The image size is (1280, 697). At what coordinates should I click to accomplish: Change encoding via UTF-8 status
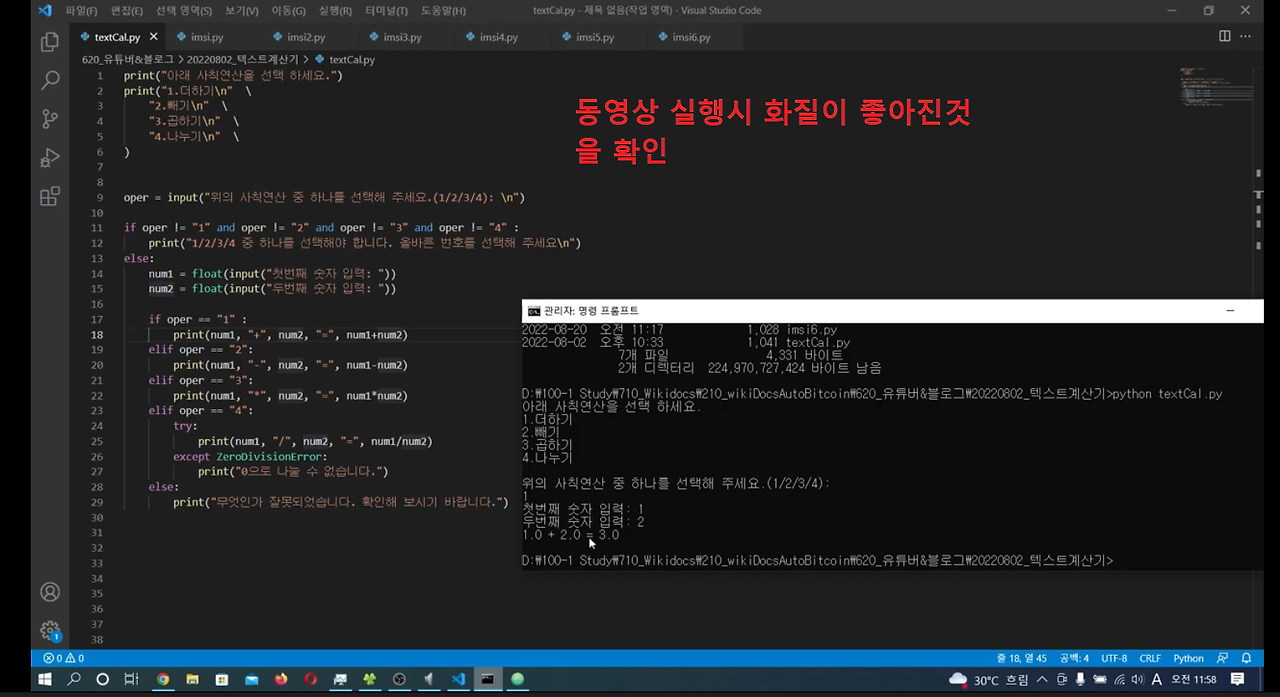[x=1114, y=658]
